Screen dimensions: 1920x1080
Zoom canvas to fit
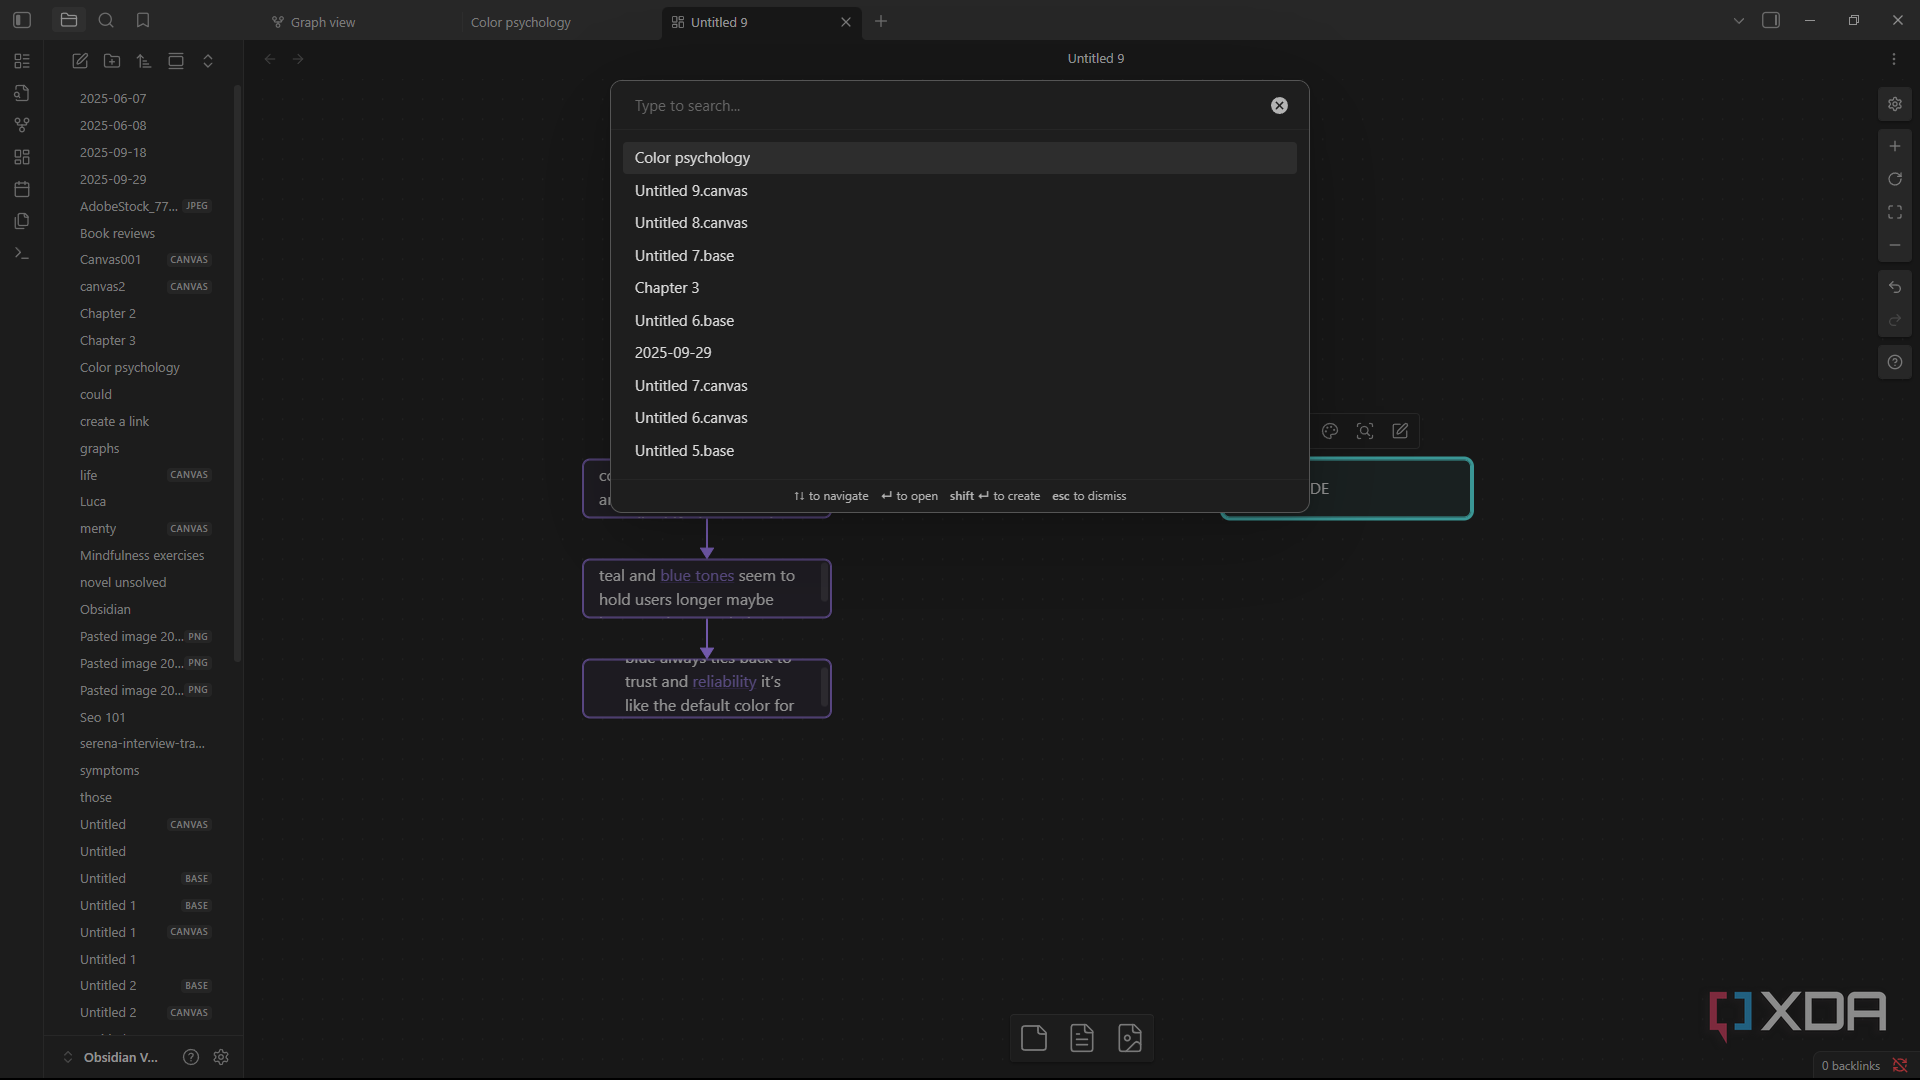click(1894, 212)
